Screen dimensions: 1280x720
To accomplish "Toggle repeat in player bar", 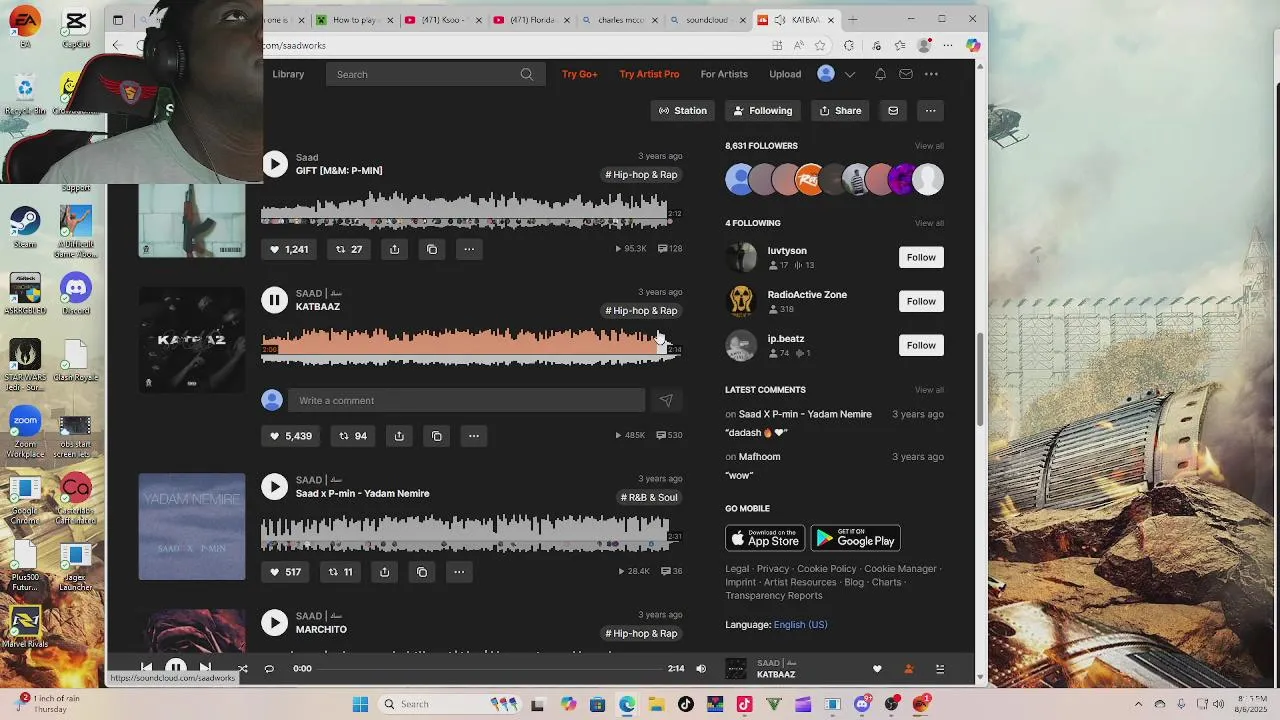I will click(x=269, y=668).
